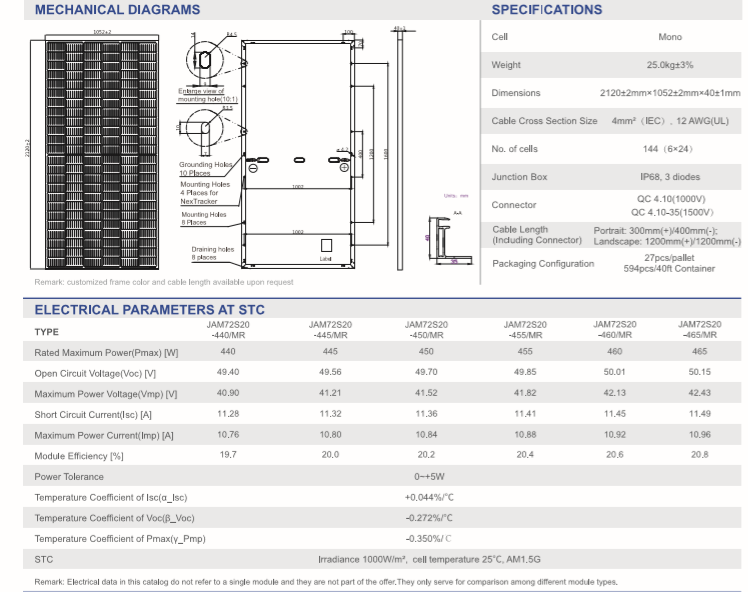Click column header JAM72S20-440/MR
This screenshot has height=592, width=748.
click(228, 330)
